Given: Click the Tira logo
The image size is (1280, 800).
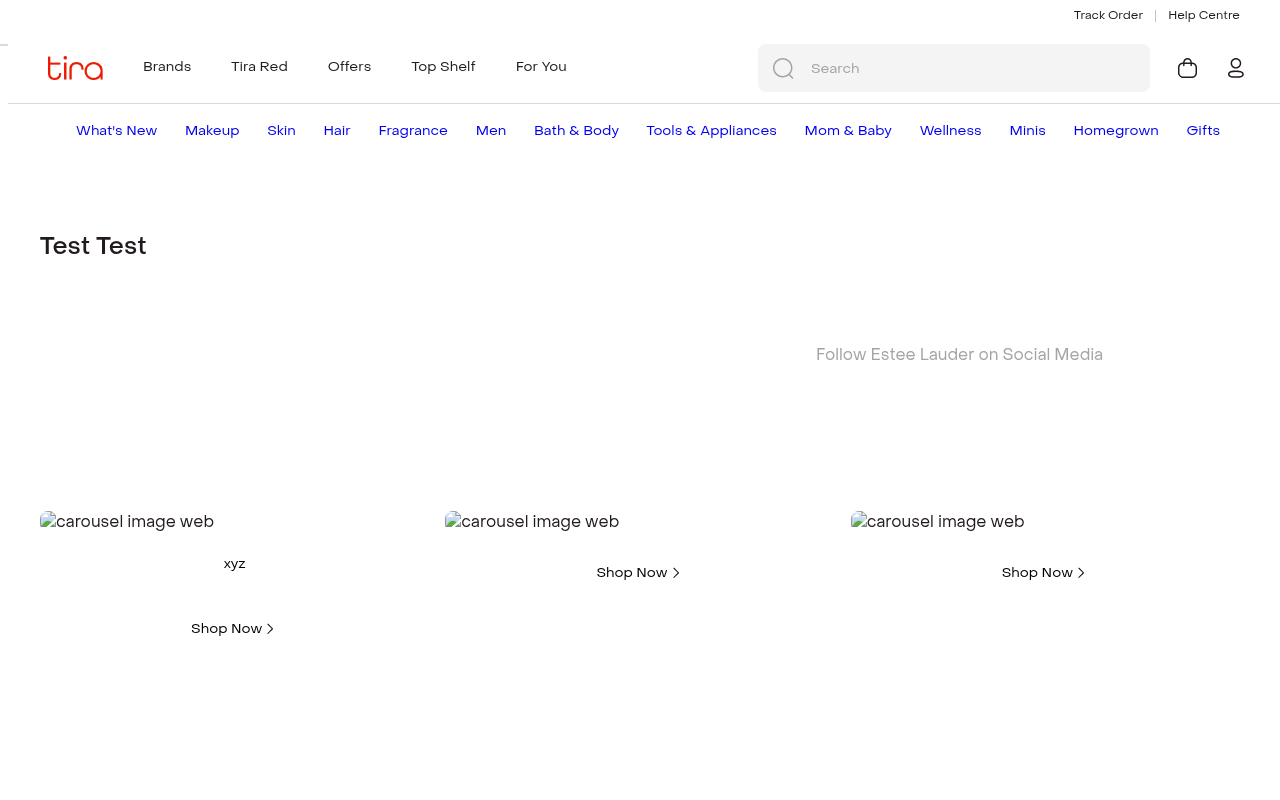Looking at the screenshot, I should (x=75, y=68).
